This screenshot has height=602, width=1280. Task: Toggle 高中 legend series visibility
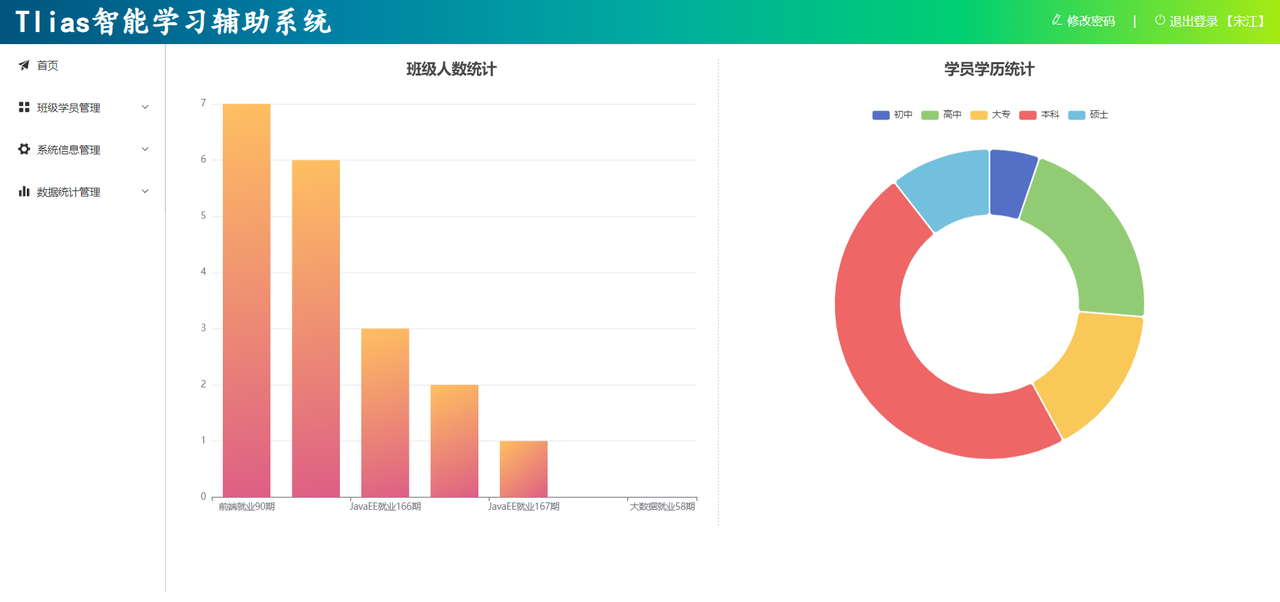click(941, 115)
